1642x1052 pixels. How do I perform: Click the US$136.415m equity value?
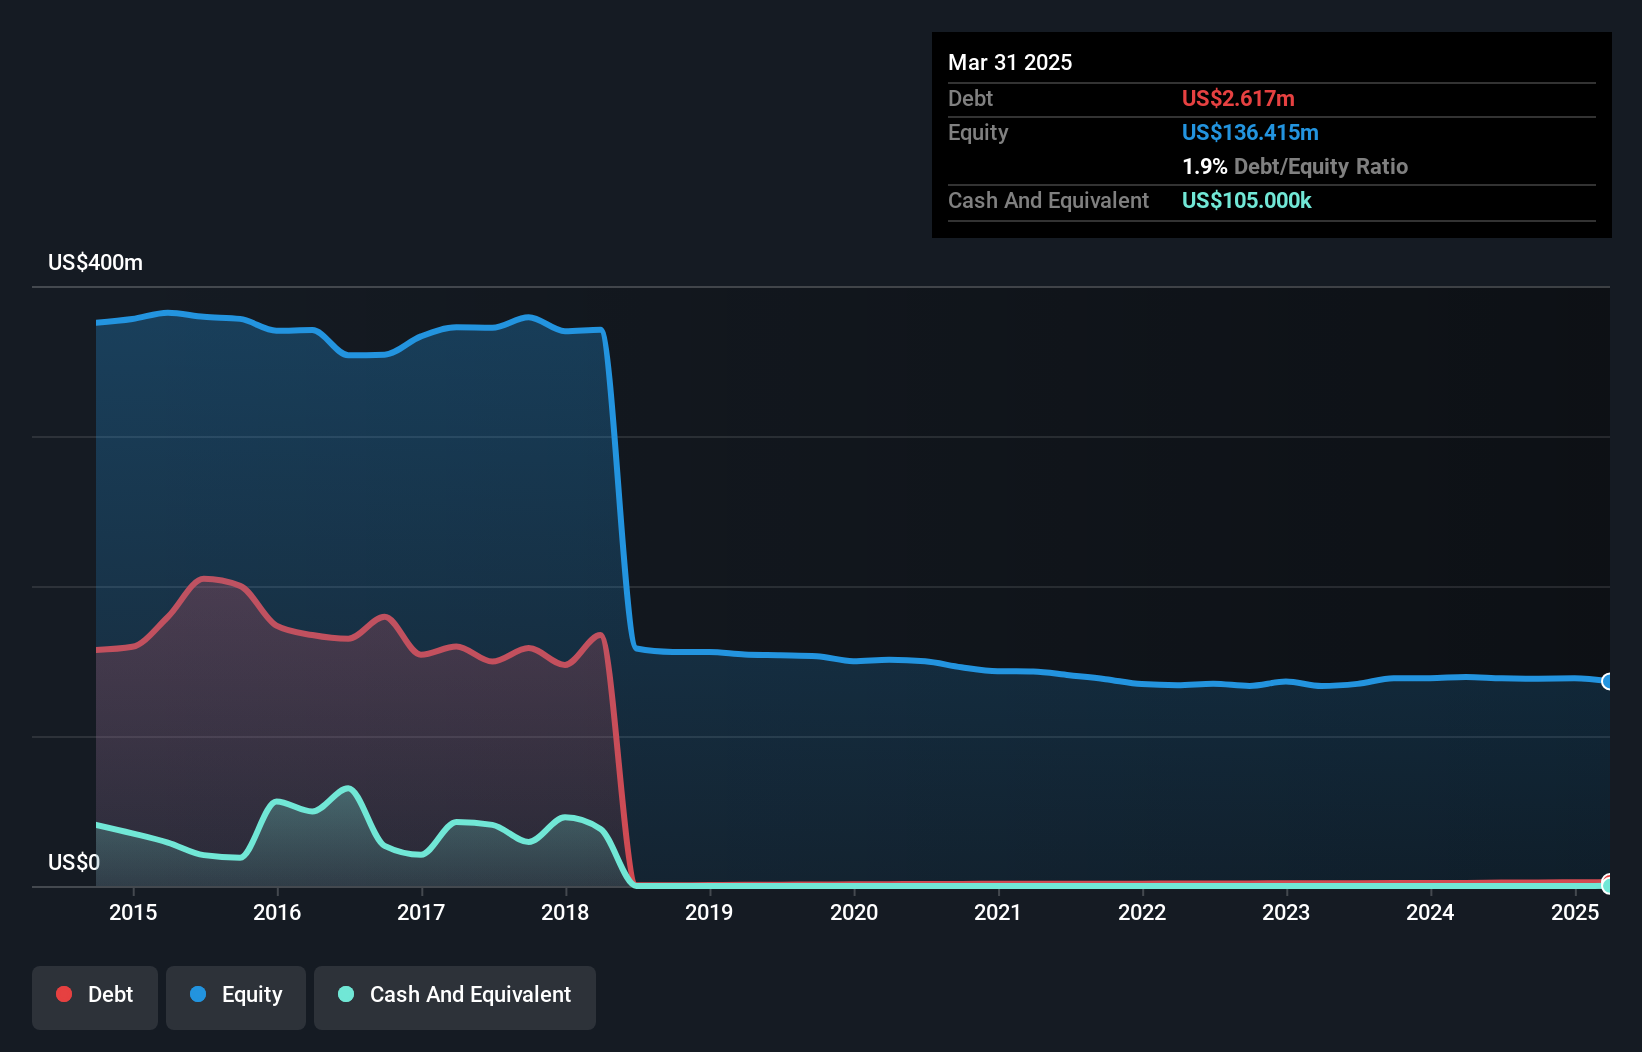point(1250,132)
